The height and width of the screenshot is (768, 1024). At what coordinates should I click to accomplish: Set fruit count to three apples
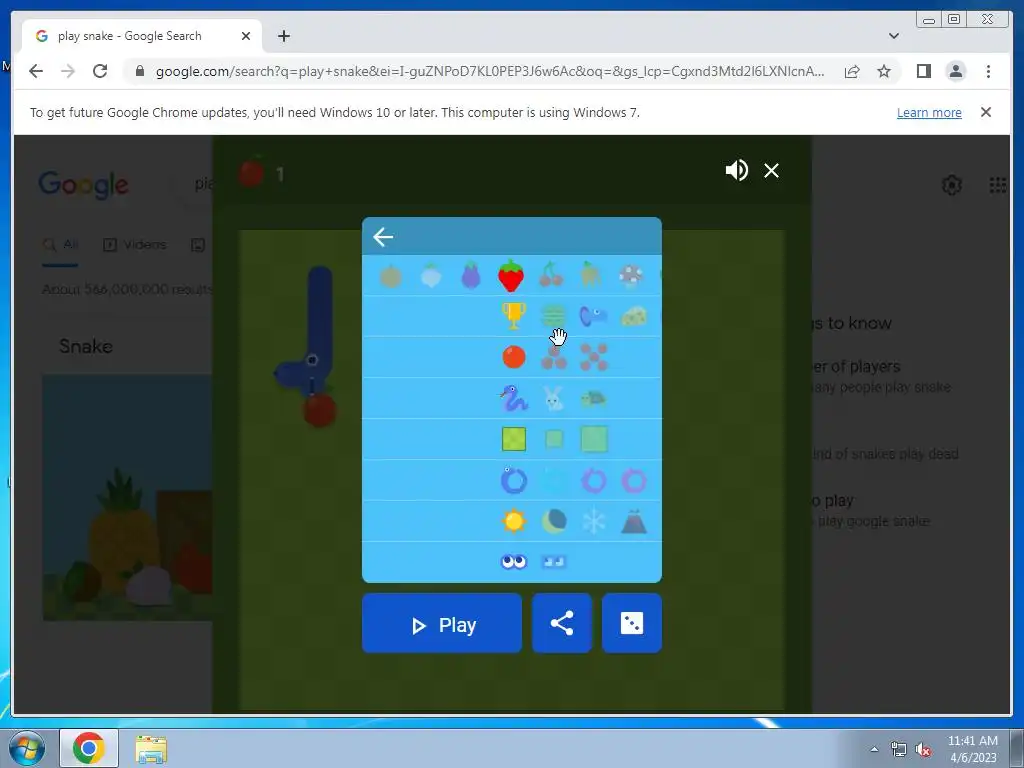tap(554, 357)
